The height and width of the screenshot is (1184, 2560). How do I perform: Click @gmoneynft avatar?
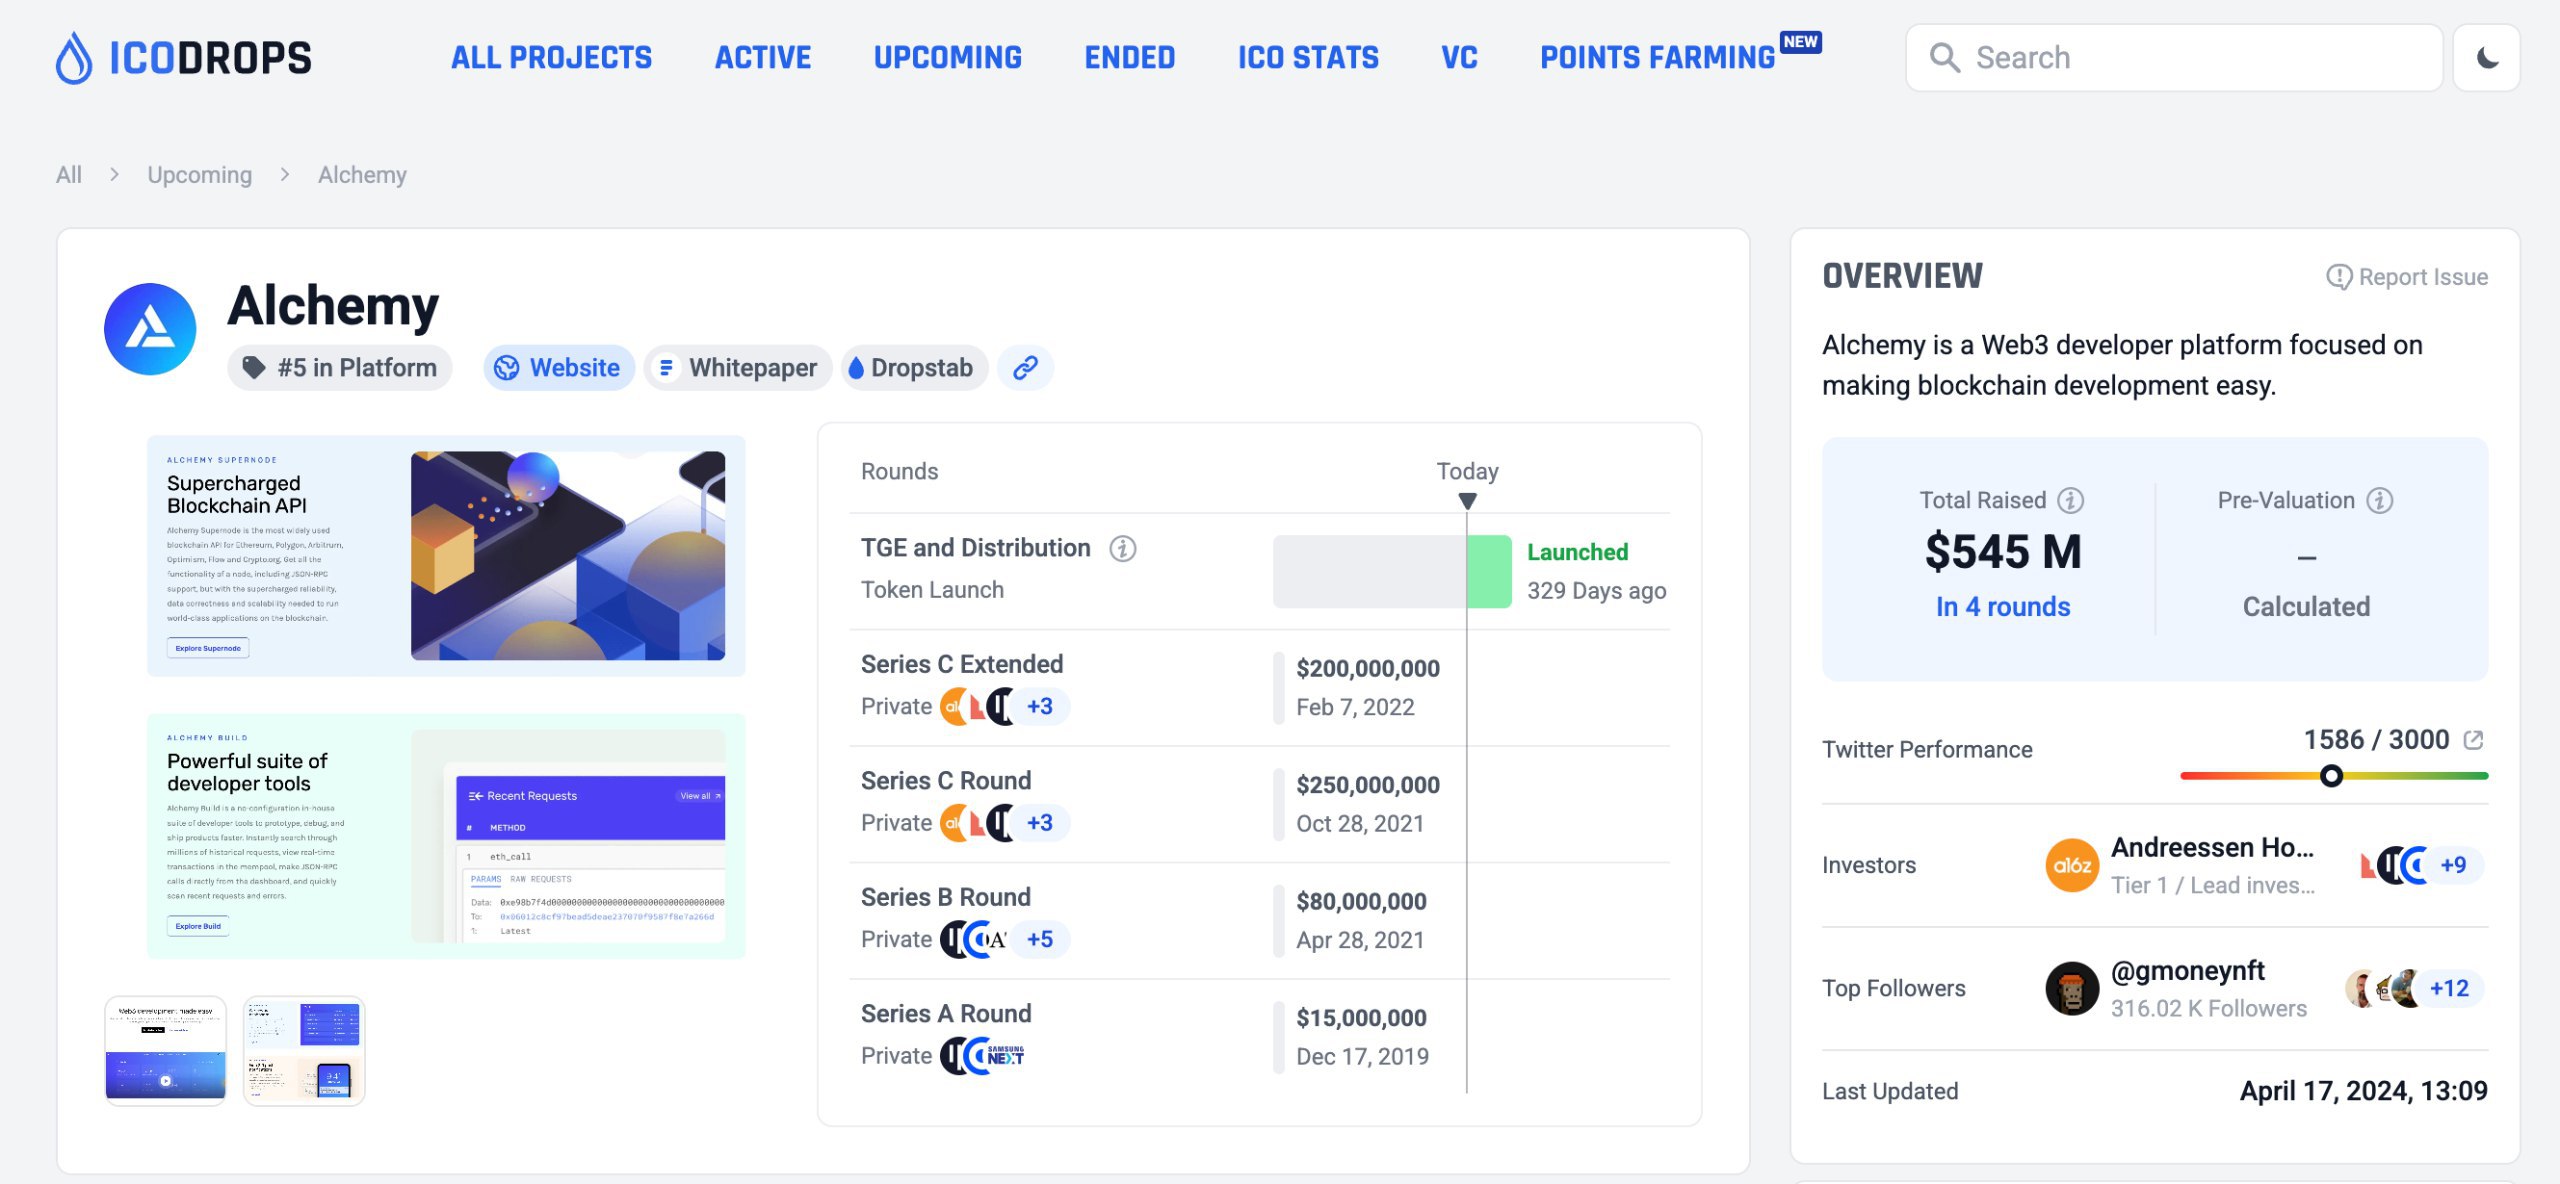tap(2072, 988)
